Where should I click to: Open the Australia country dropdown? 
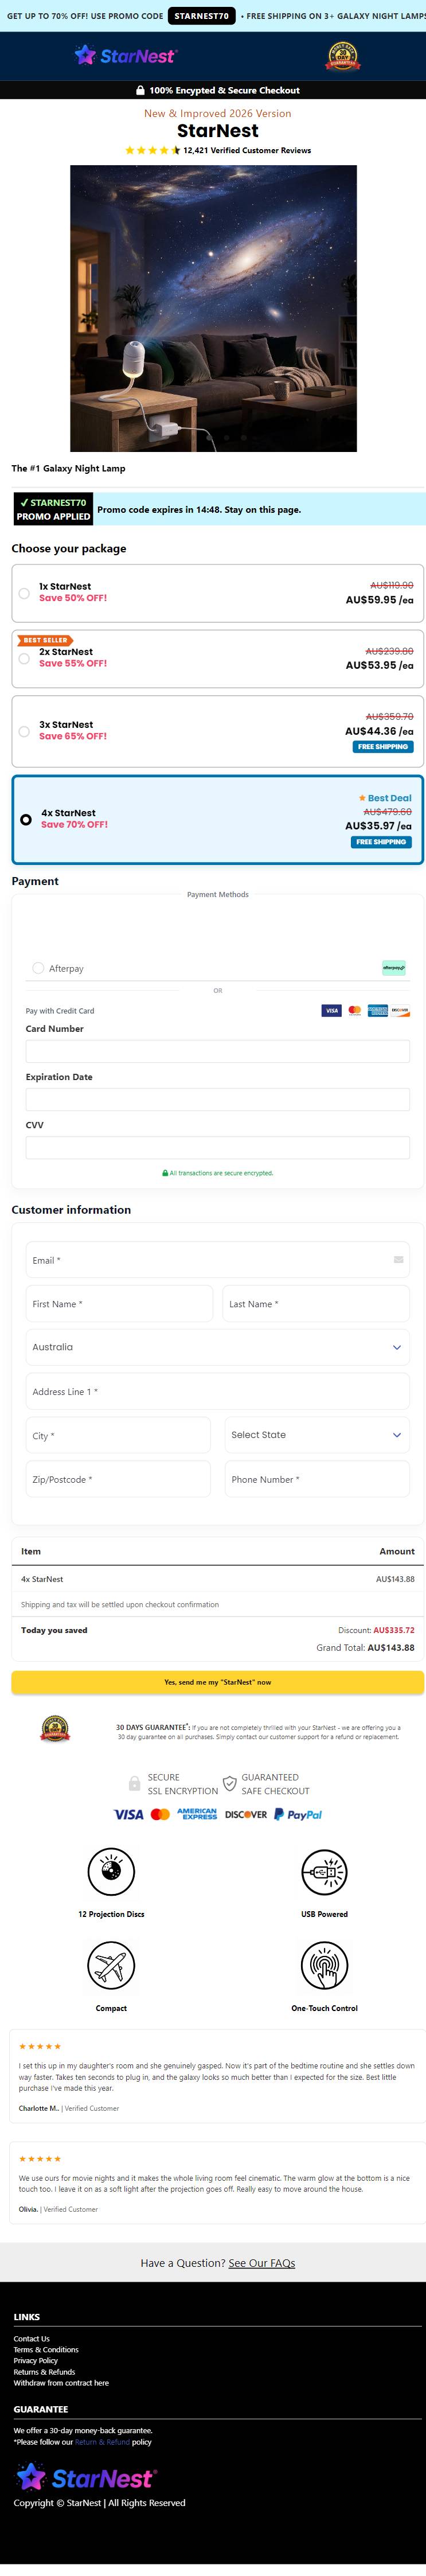click(217, 1347)
